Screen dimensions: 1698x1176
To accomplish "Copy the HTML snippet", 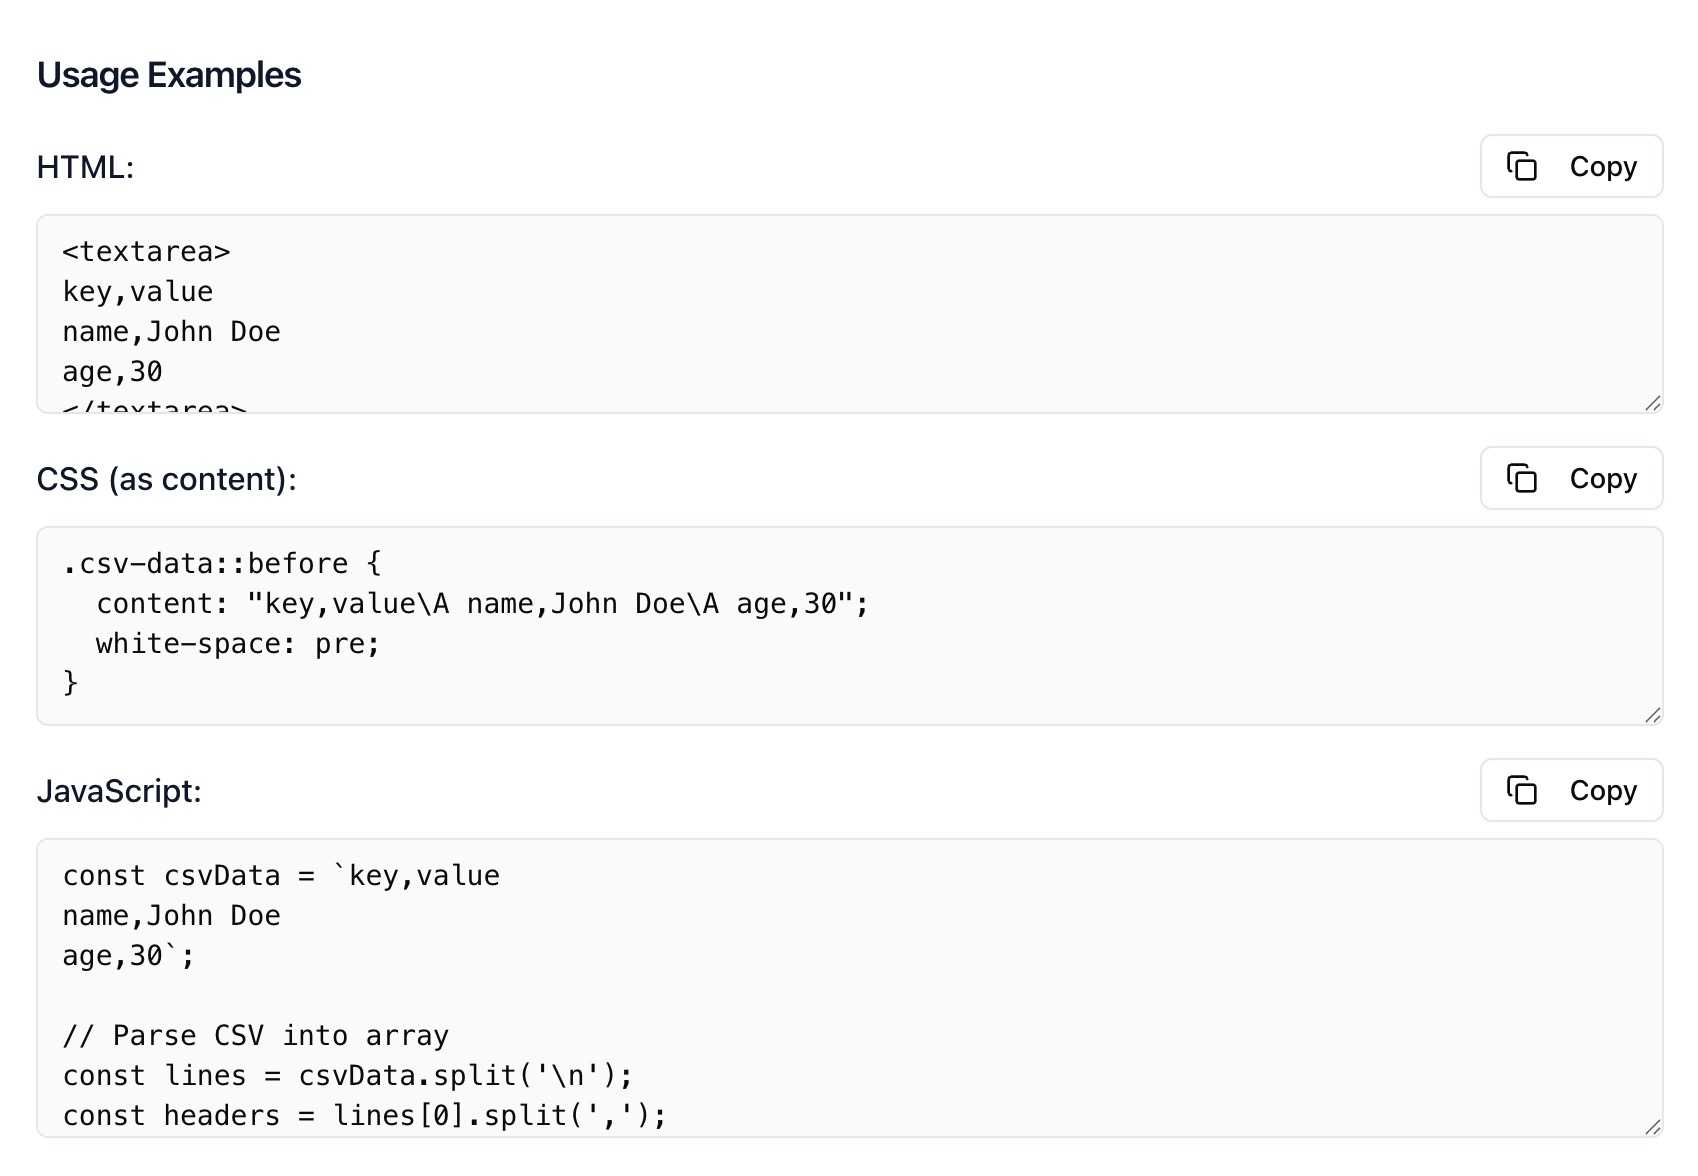I will [1571, 166].
